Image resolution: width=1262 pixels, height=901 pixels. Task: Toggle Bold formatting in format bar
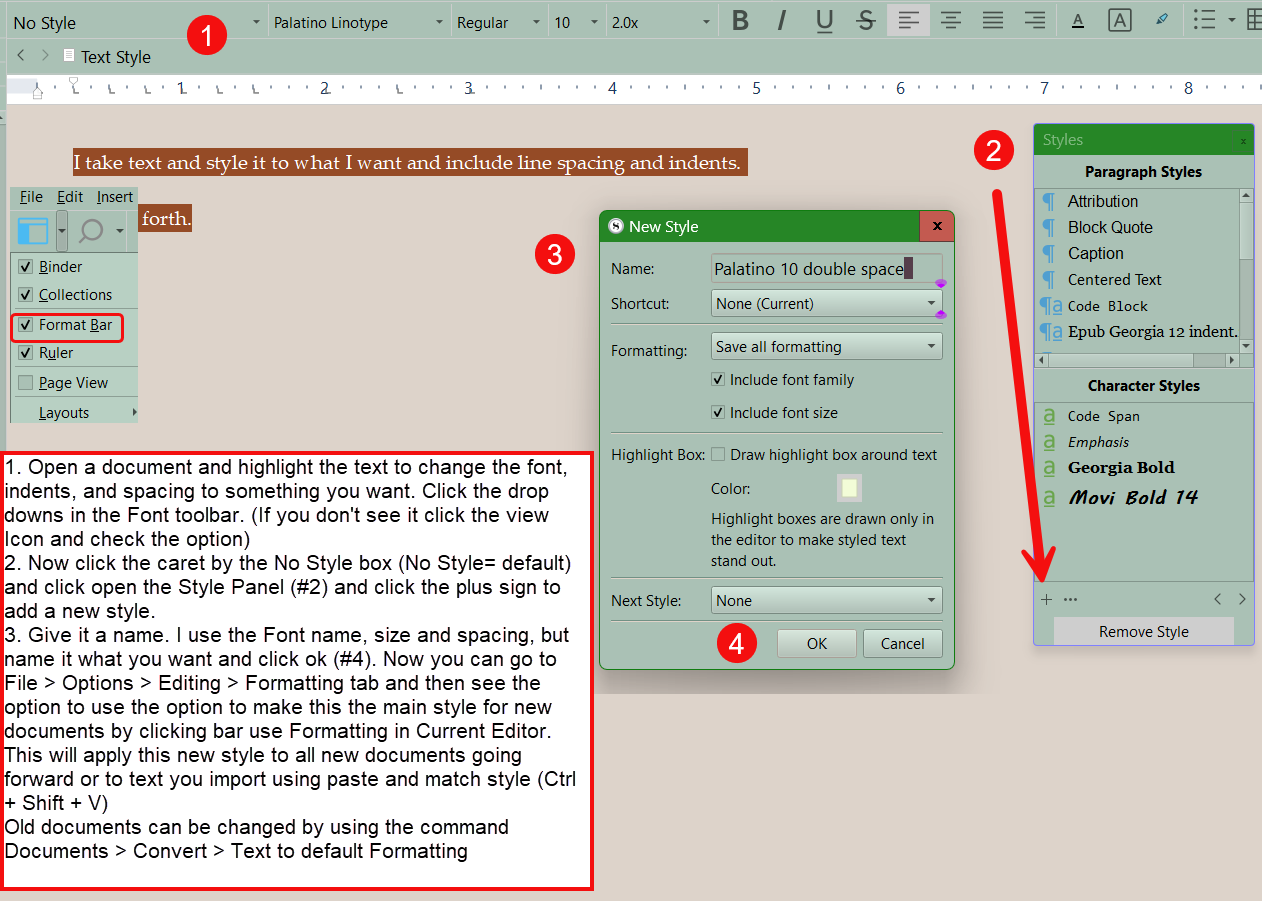(740, 21)
